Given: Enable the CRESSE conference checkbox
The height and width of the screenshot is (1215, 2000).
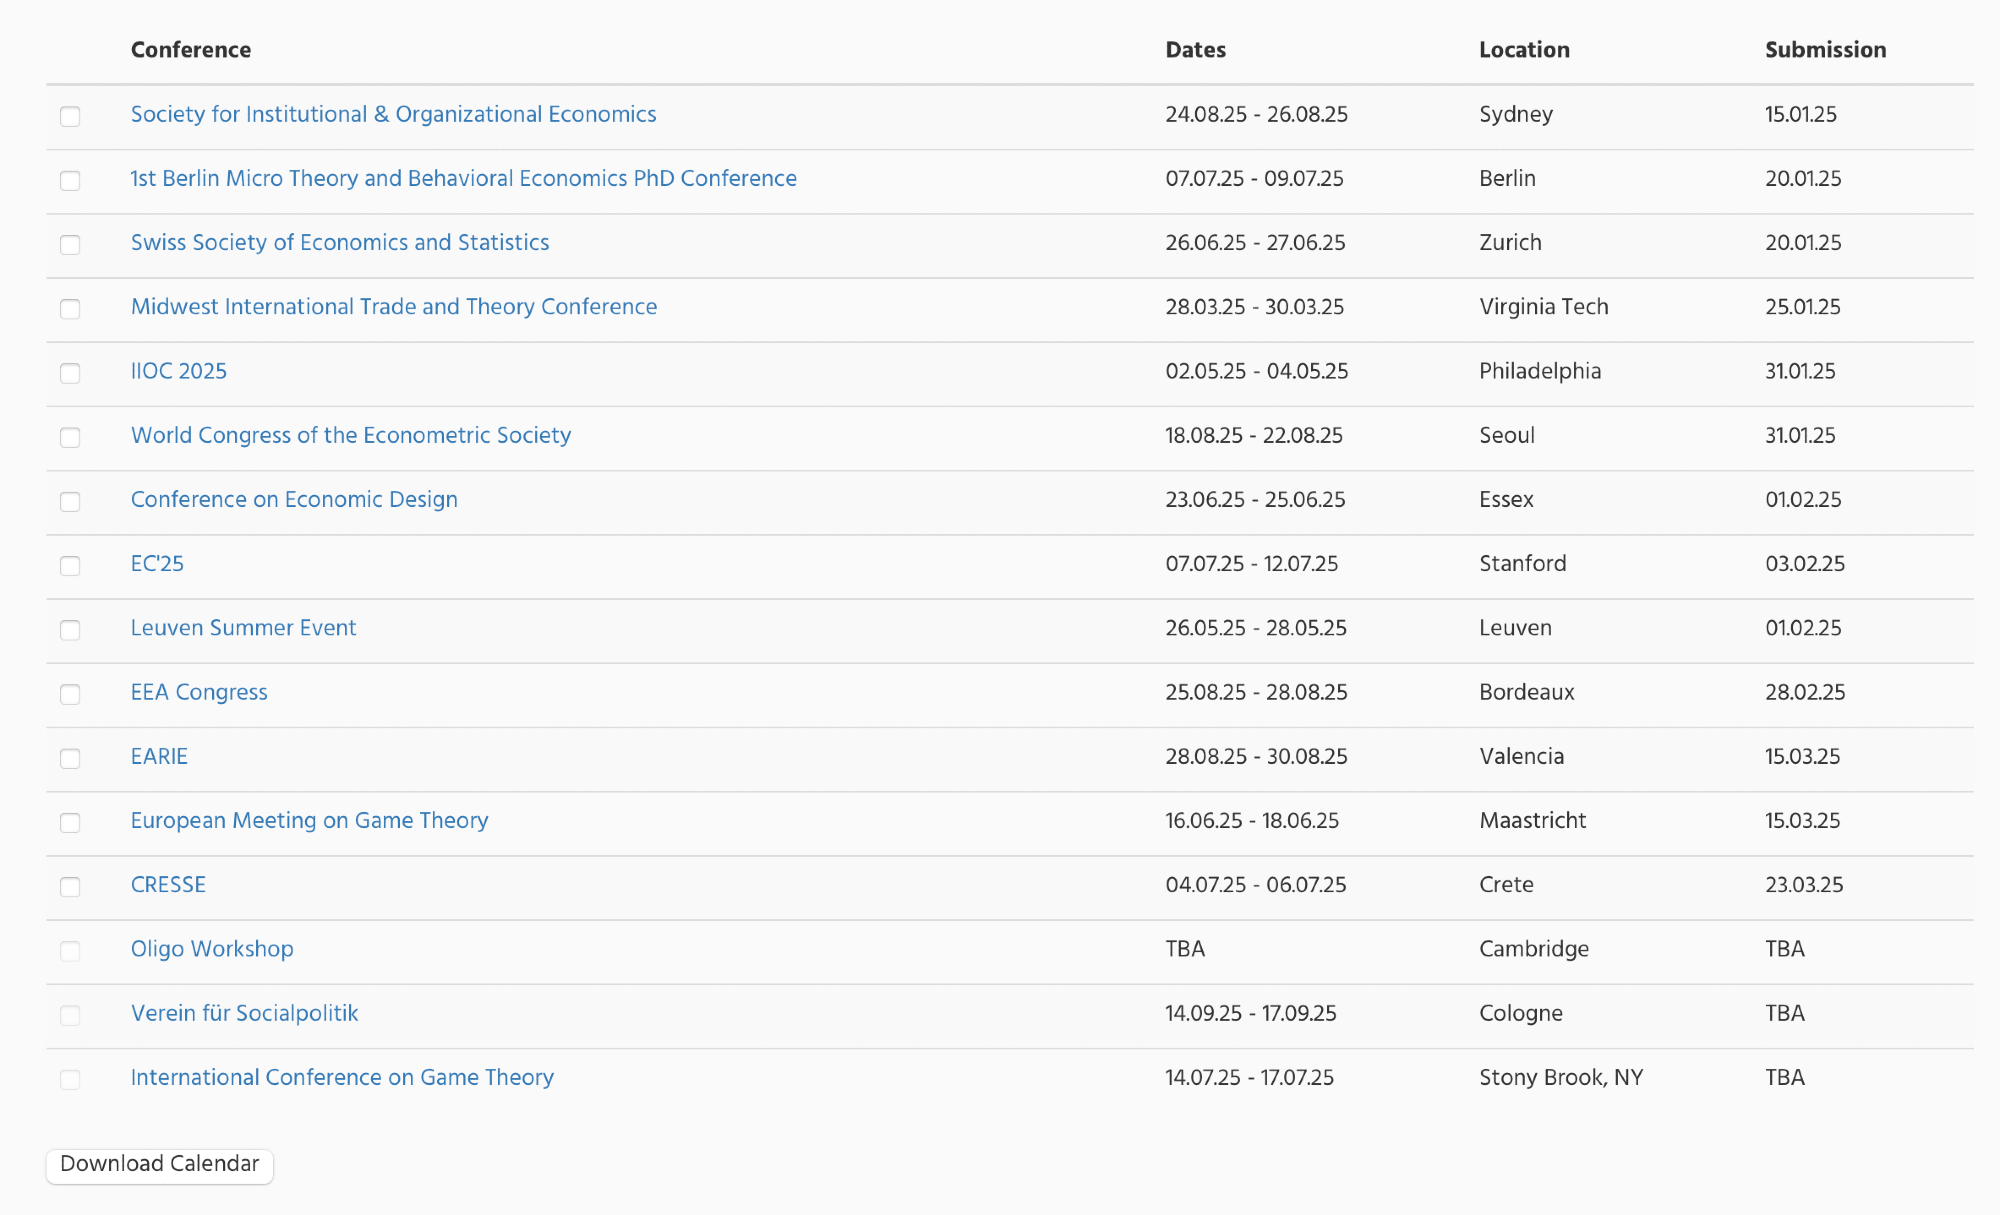Looking at the screenshot, I should tap(70, 886).
